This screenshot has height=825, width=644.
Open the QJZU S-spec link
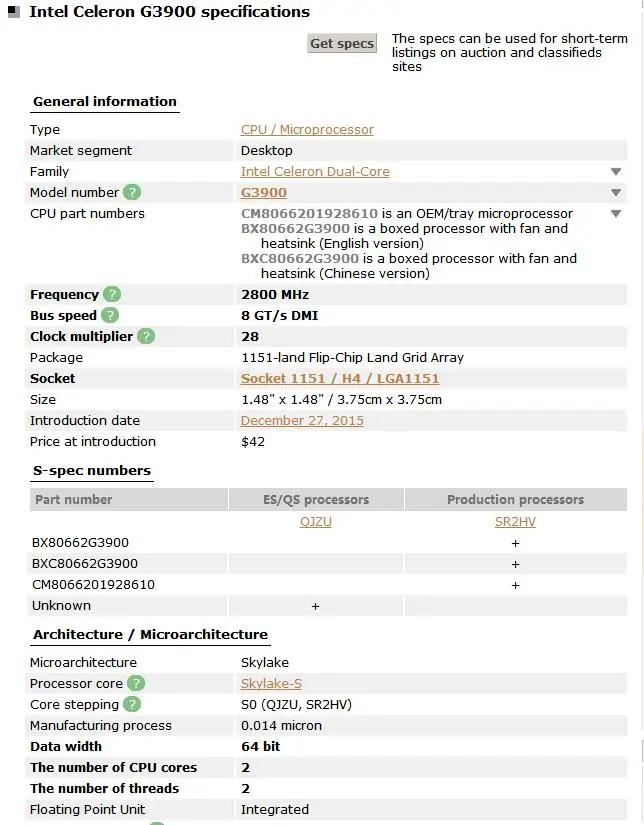(x=315, y=522)
